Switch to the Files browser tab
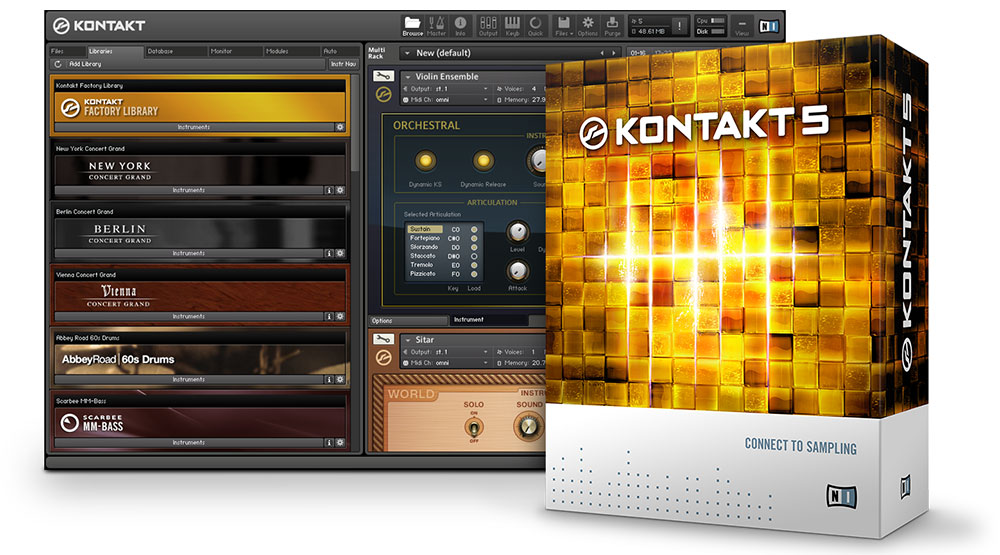 (x=67, y=51)
